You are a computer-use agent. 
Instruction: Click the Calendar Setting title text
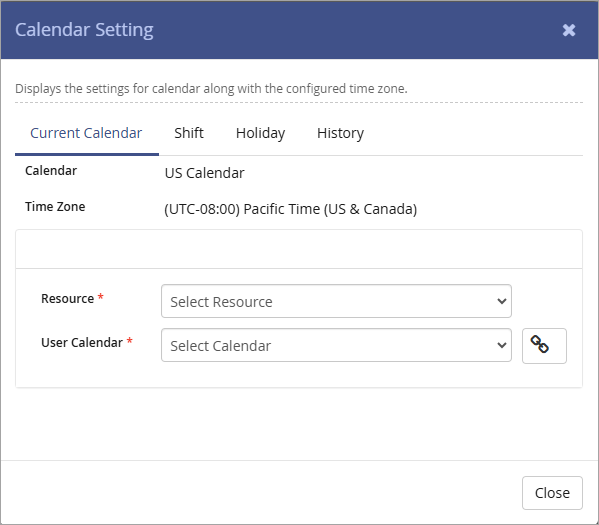click(x=84, y=30)
